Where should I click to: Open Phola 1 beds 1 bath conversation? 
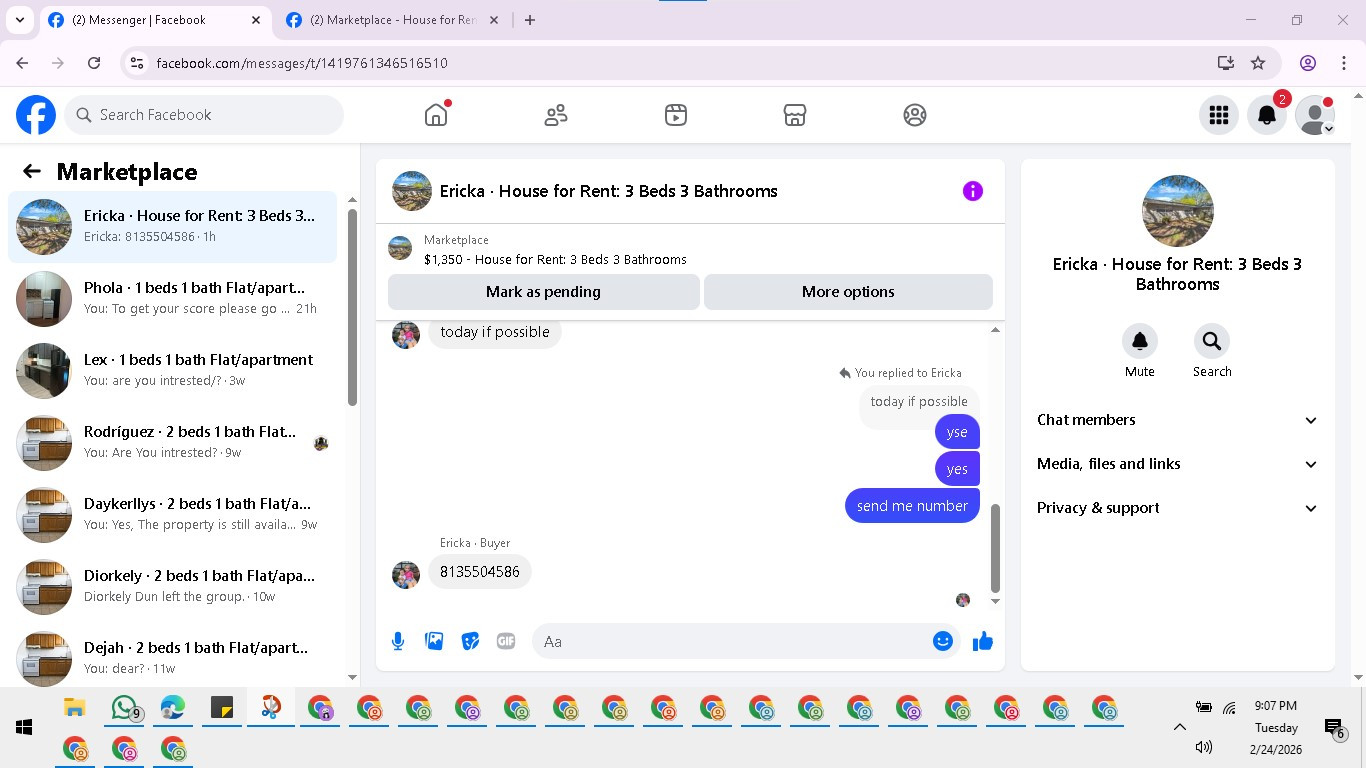point(173,299)
